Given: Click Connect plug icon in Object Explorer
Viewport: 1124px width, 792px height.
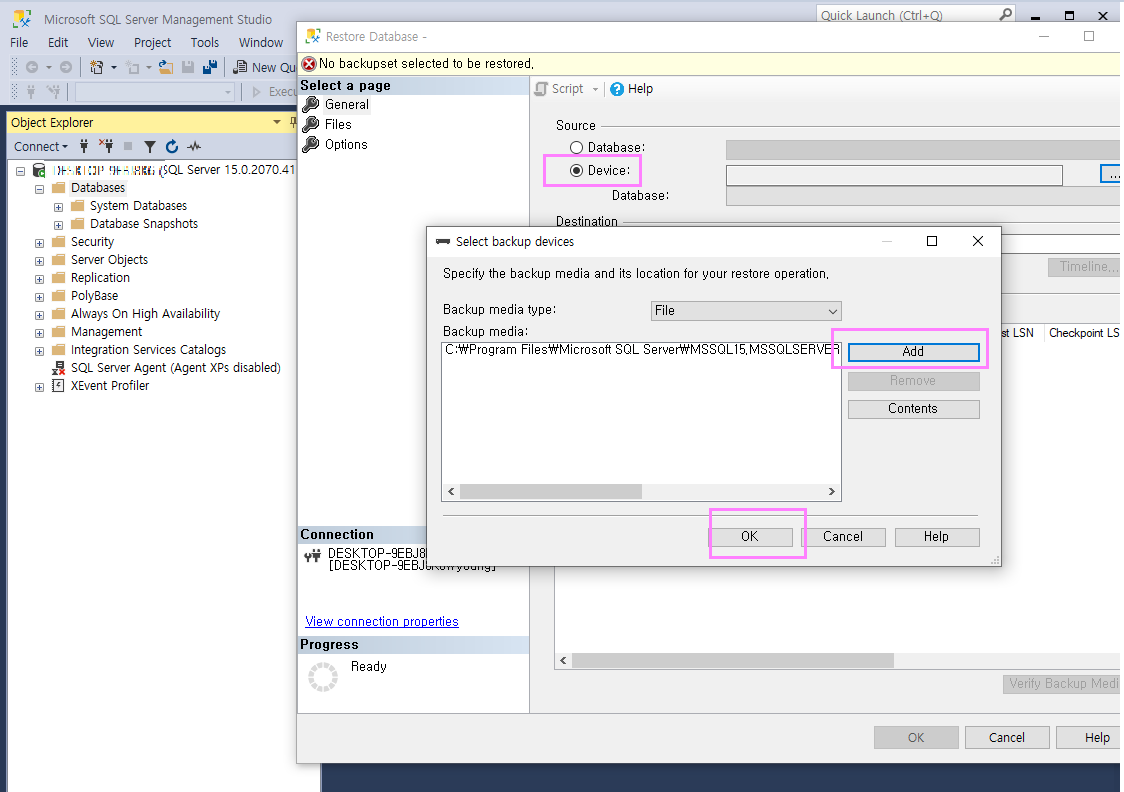Looking at the screenshot, I should [x=84, y=146].
